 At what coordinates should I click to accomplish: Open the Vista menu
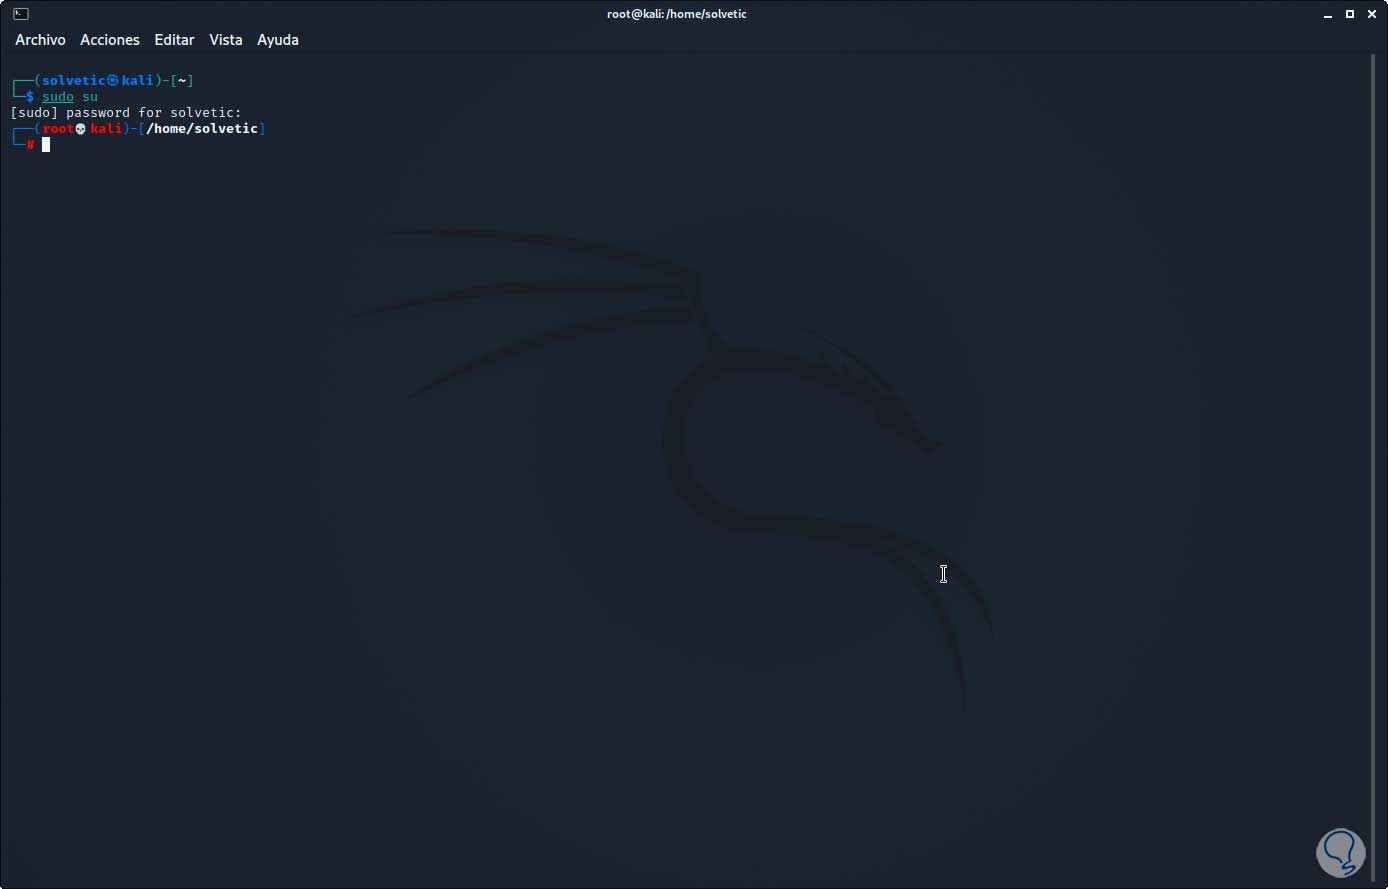pyautogui.click(x=226, y=40)
